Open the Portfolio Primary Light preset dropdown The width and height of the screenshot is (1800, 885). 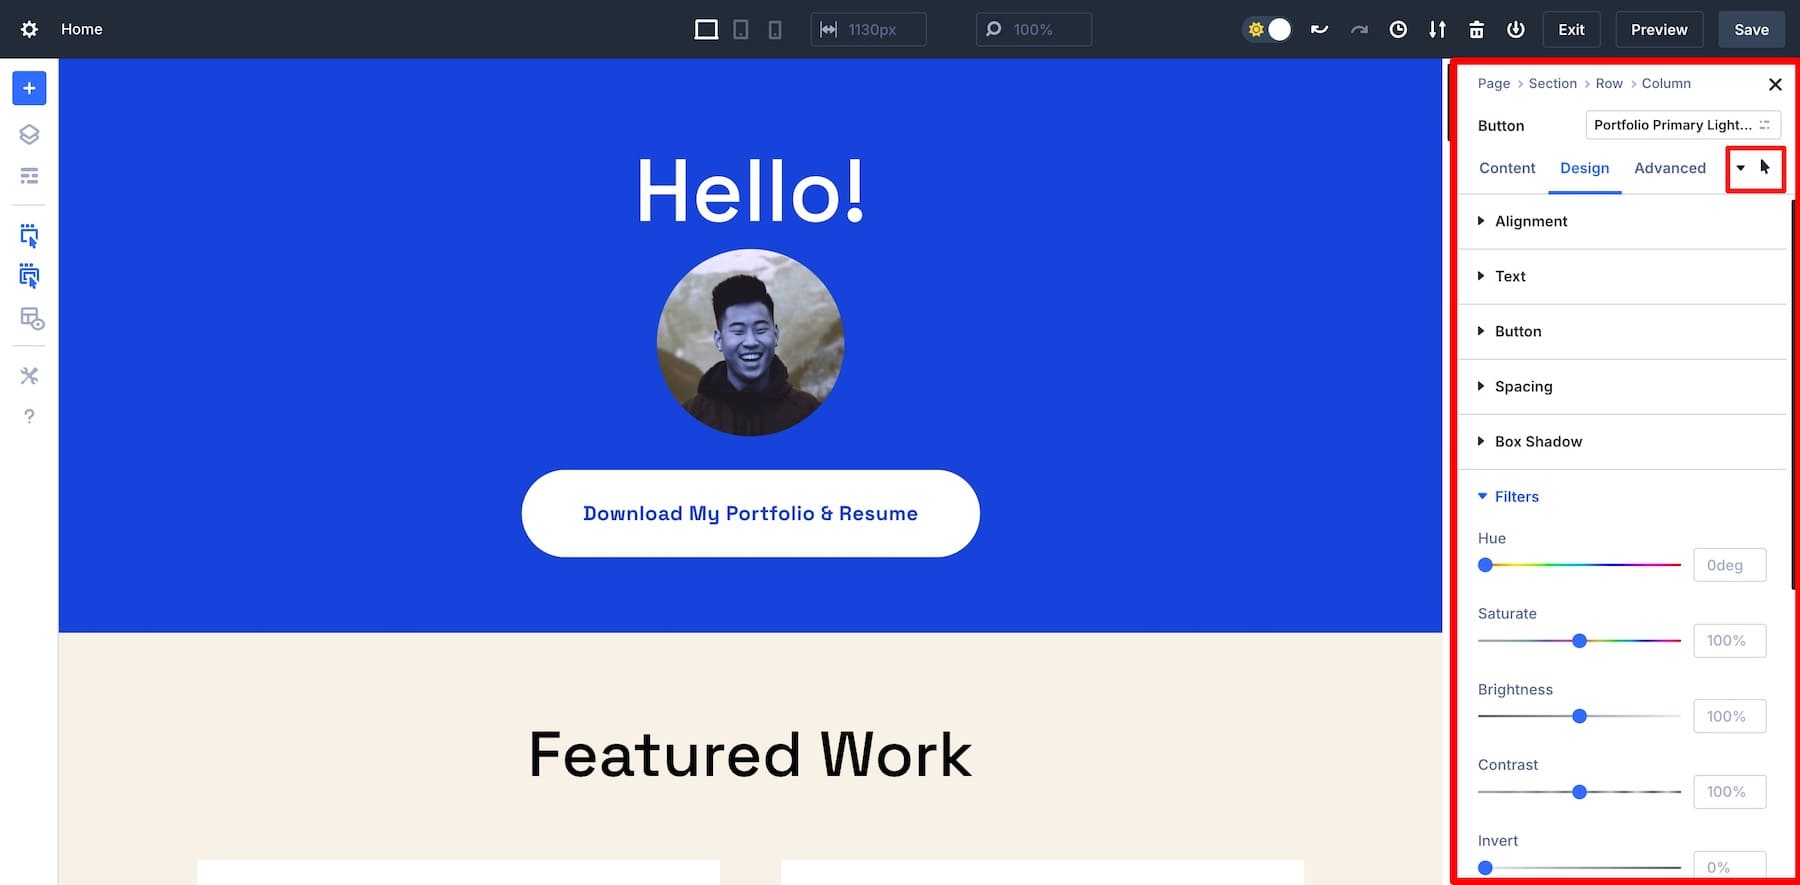click(x=1683, y=125)
